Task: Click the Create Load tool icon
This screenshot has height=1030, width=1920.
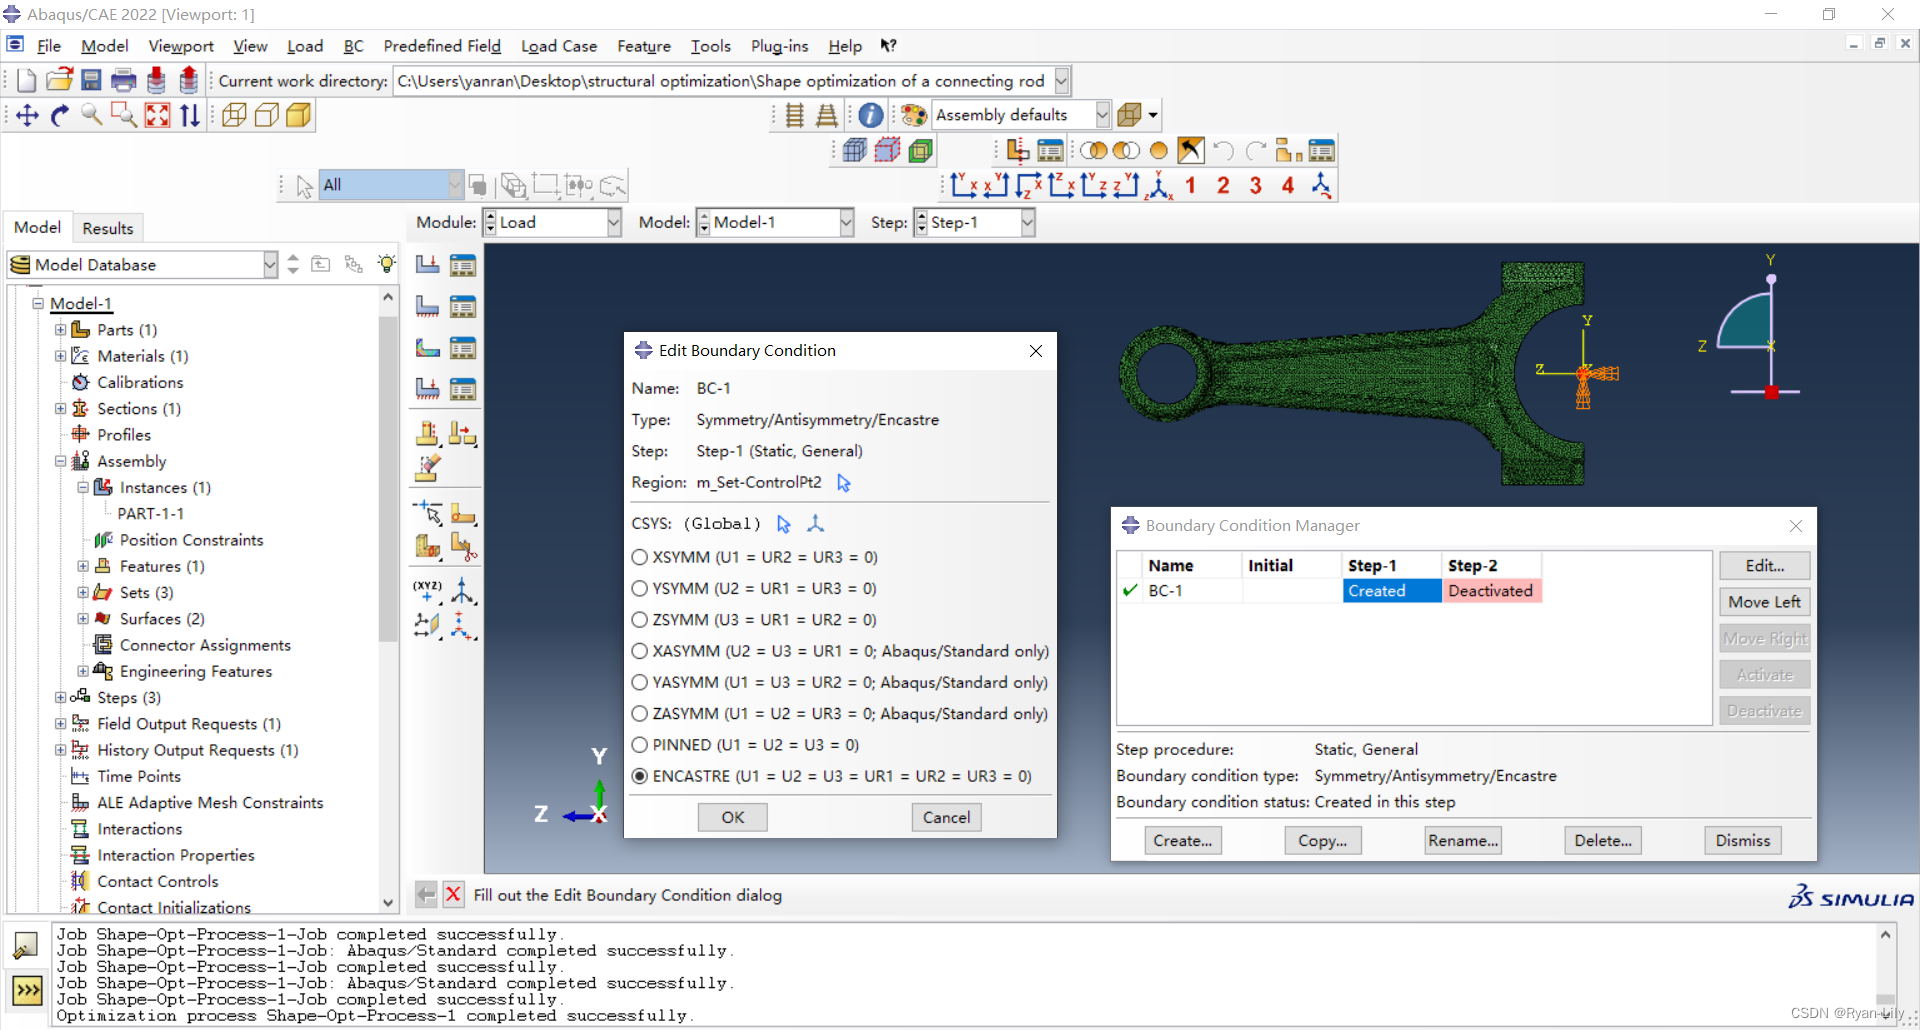Action: point(427,265)
